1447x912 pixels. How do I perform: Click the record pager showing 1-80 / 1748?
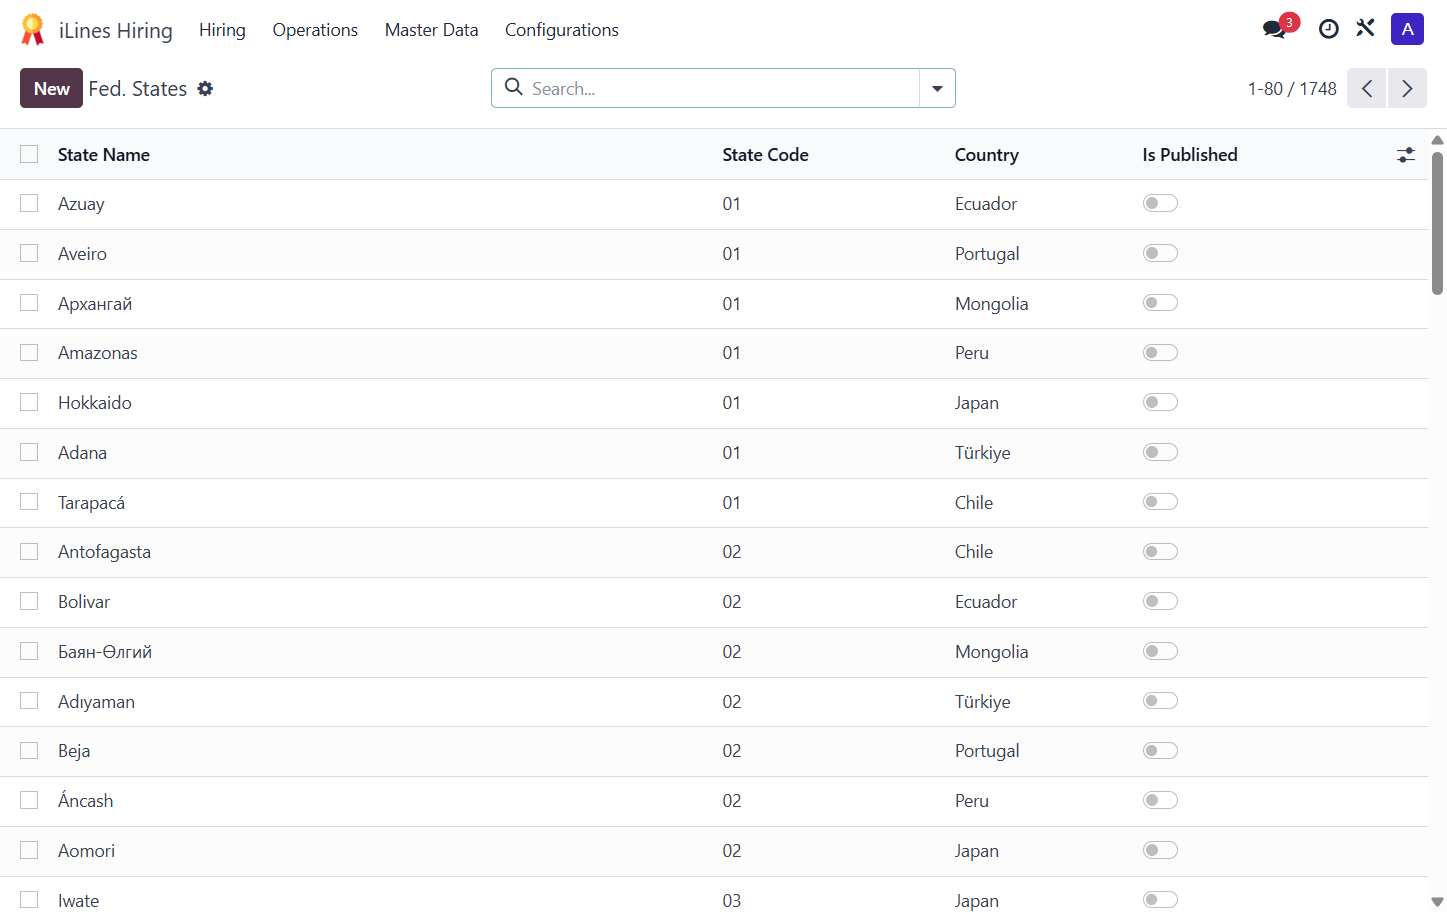point(1292,89)
